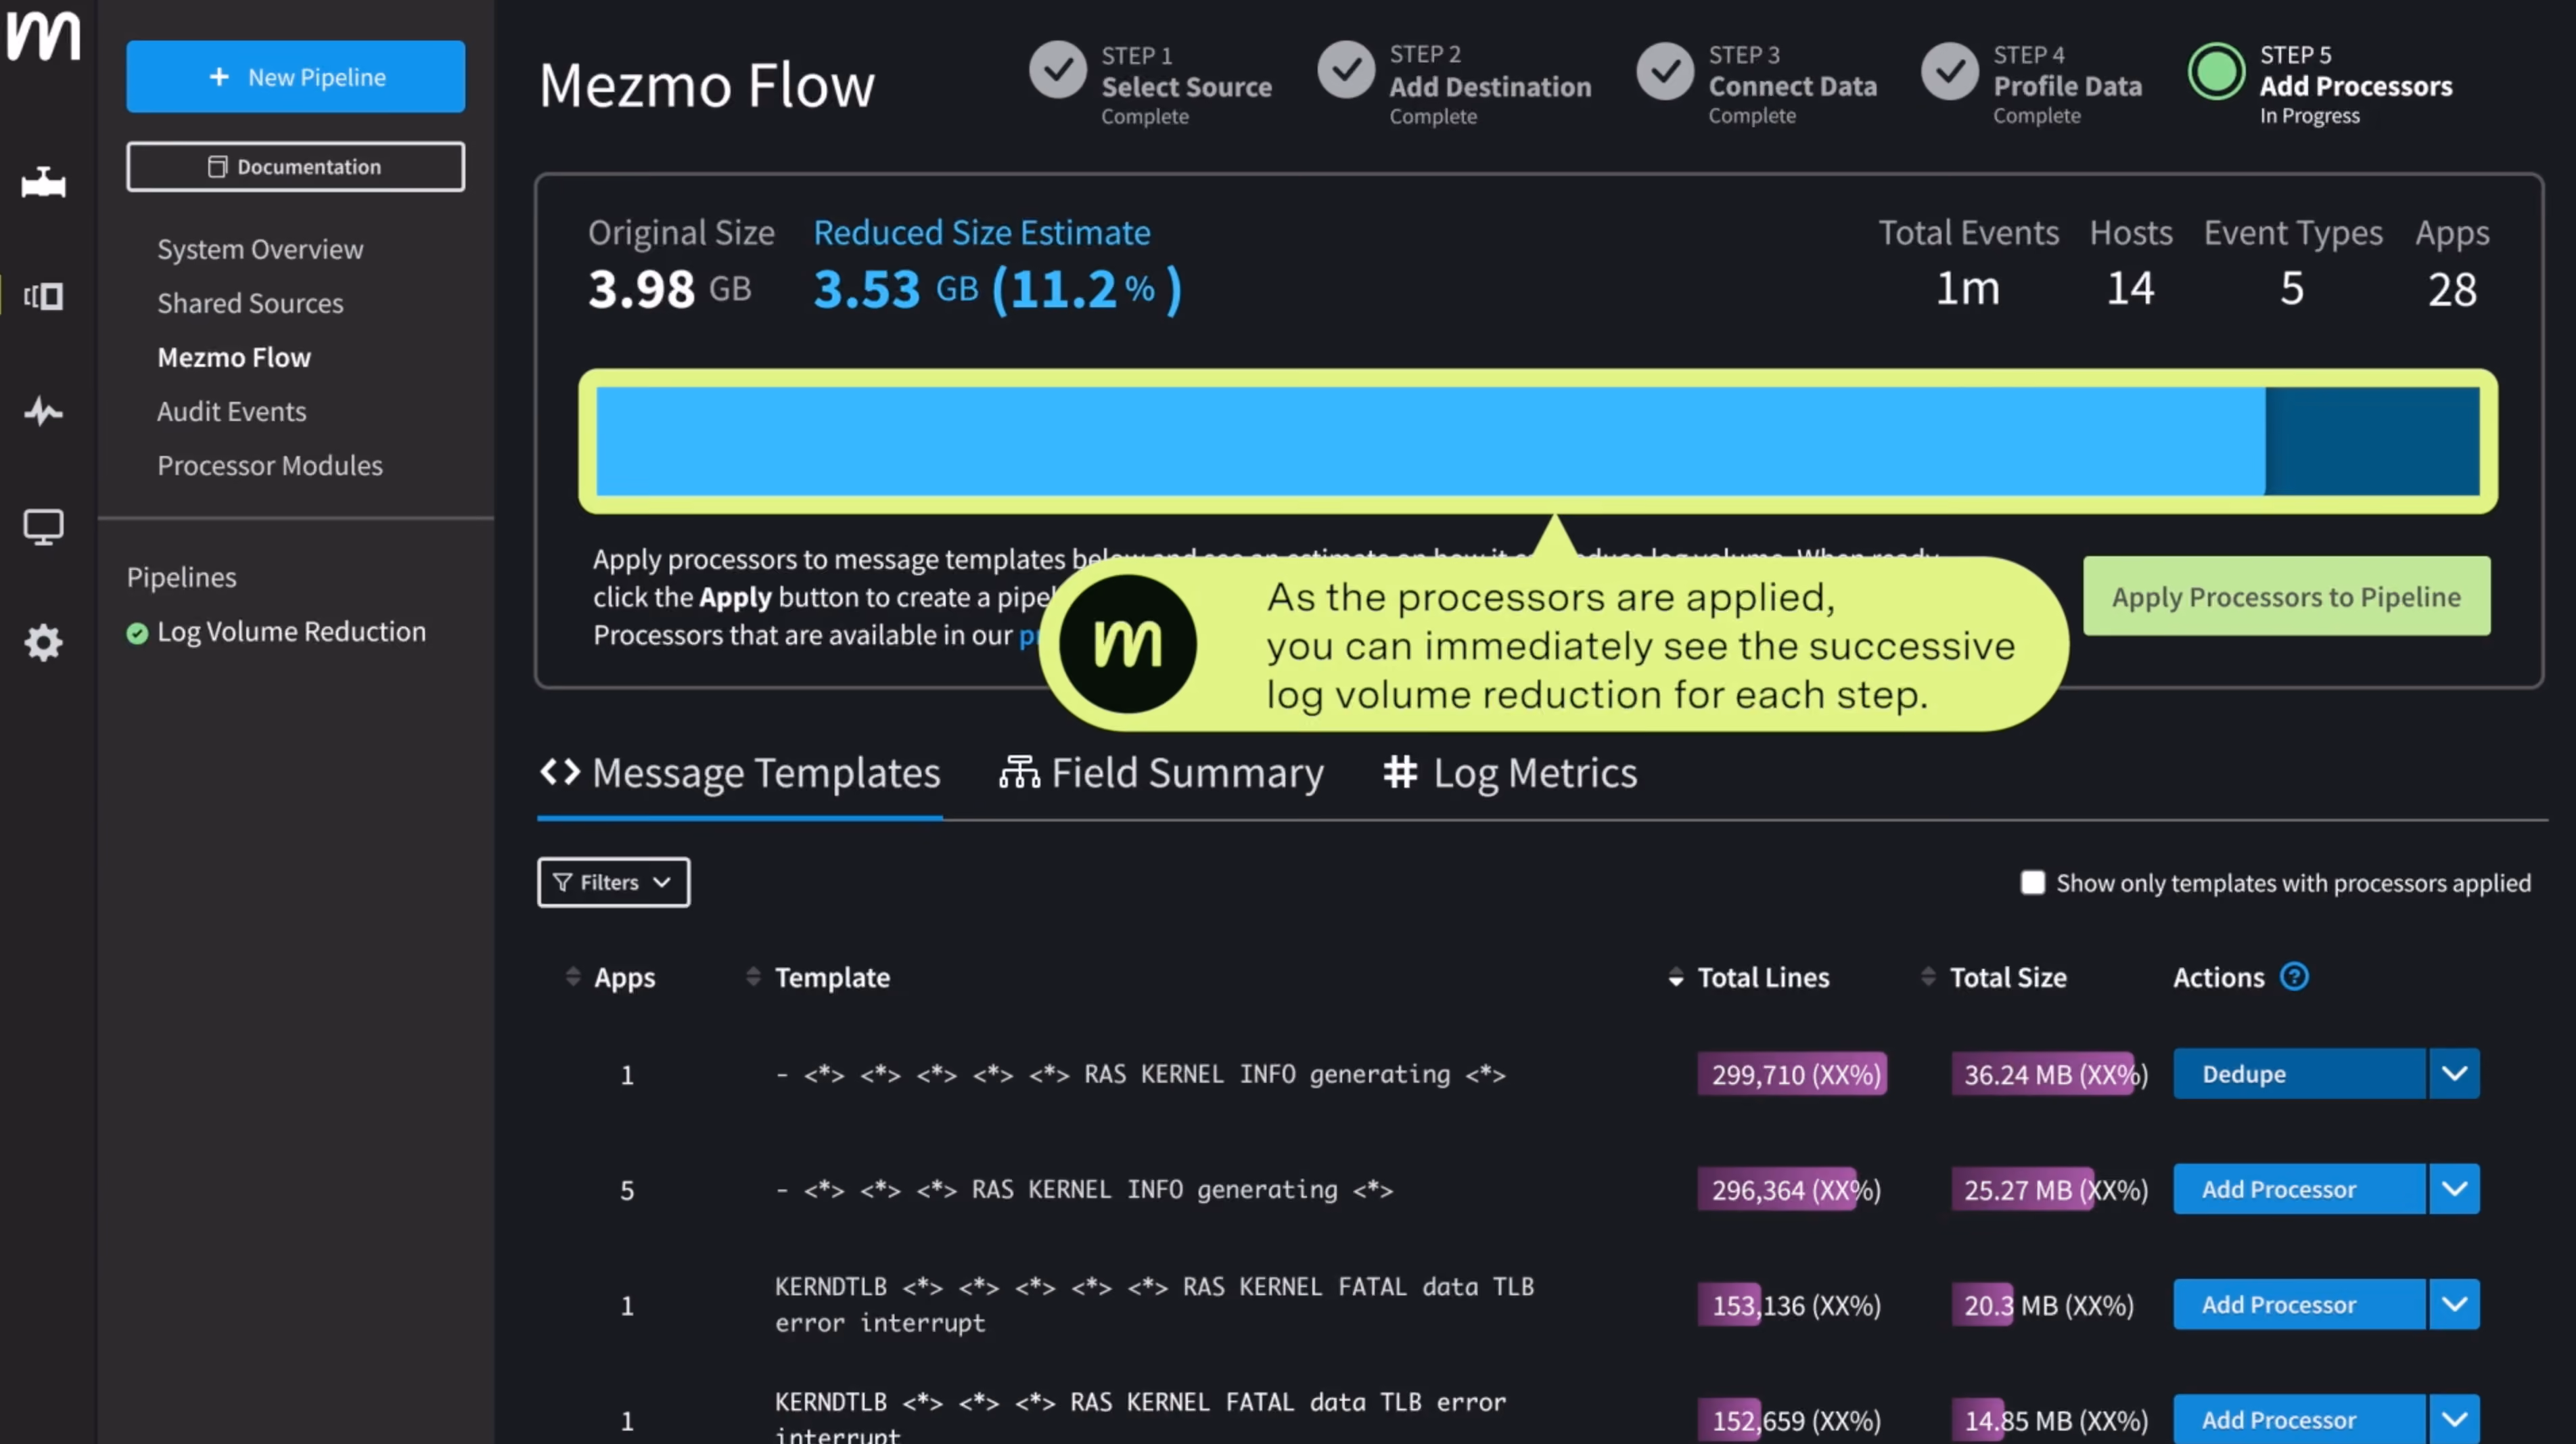Switch to the Field Summary tab

click(1162, 773)
